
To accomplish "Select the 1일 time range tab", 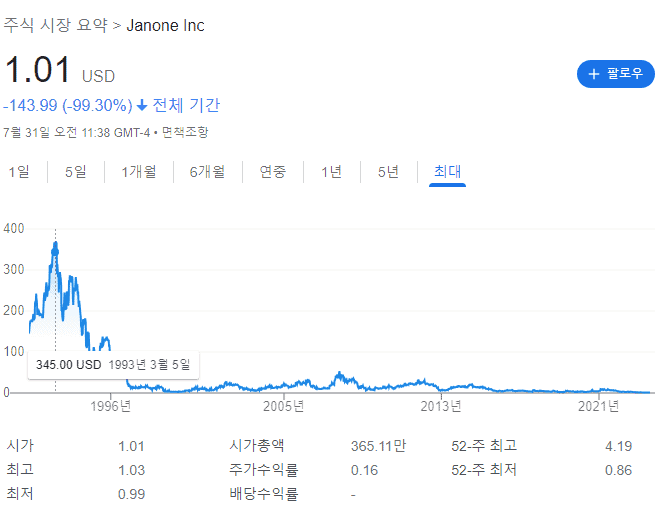I will [x=19, y=172].
